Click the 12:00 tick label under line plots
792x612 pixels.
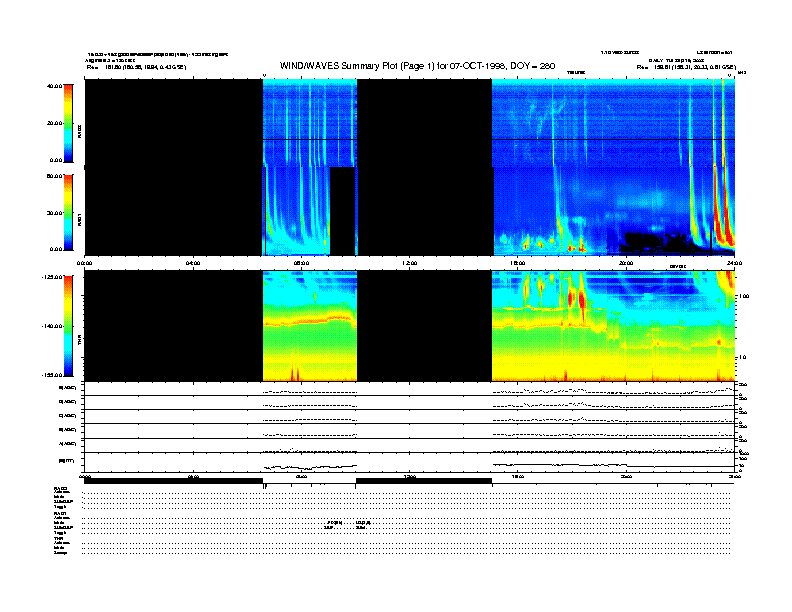click(x=410, y=476)
